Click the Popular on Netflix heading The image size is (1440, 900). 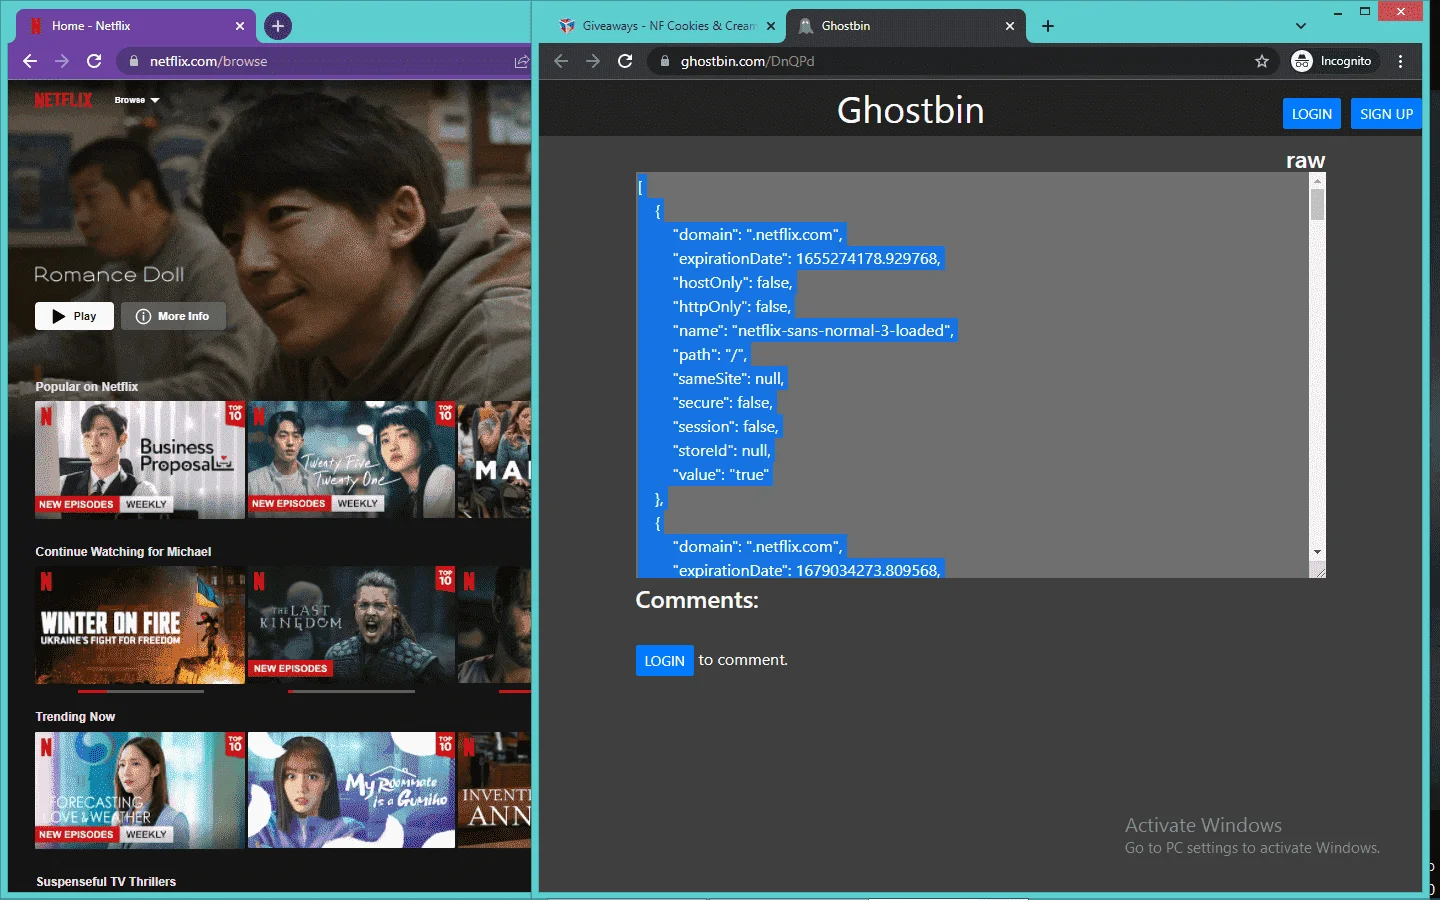point(87,387)
